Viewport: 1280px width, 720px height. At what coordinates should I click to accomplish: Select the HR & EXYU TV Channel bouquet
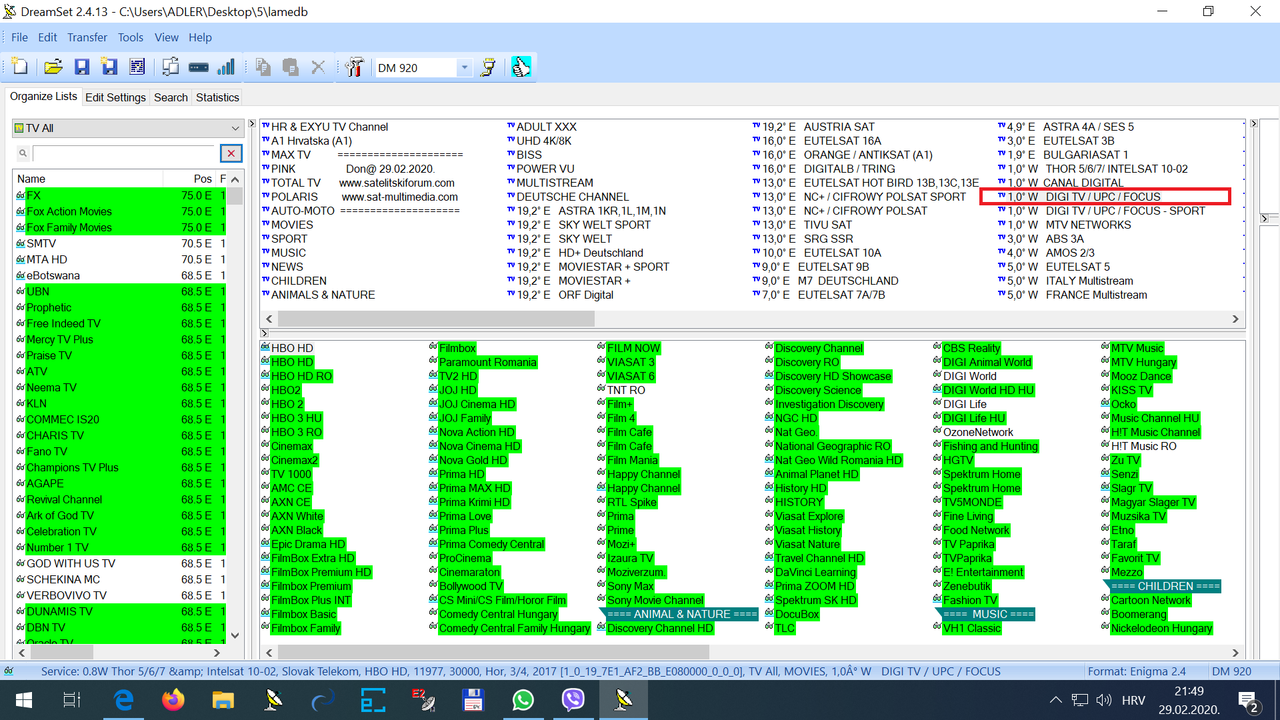tap(325, 127)
